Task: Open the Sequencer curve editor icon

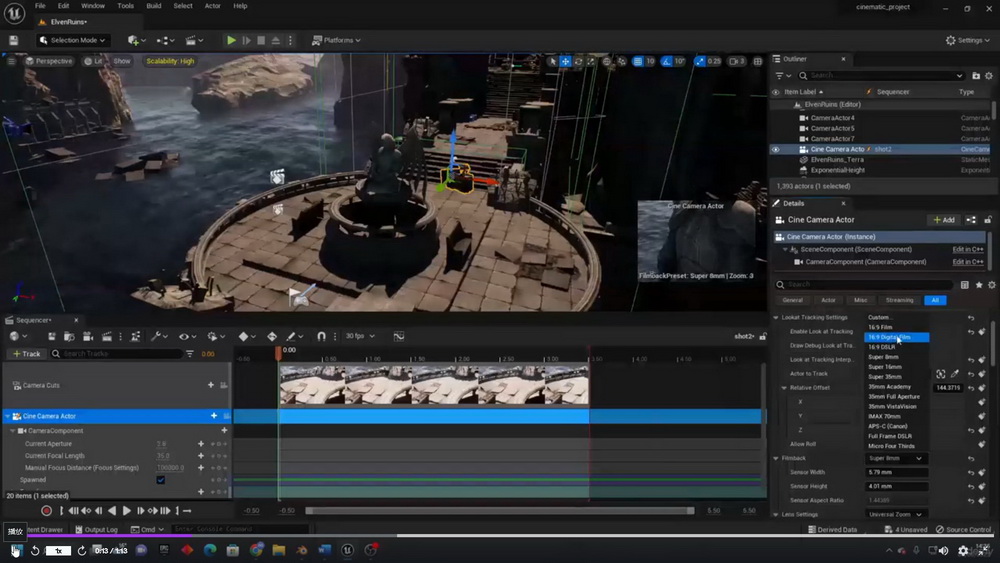Action: [399, 336]
